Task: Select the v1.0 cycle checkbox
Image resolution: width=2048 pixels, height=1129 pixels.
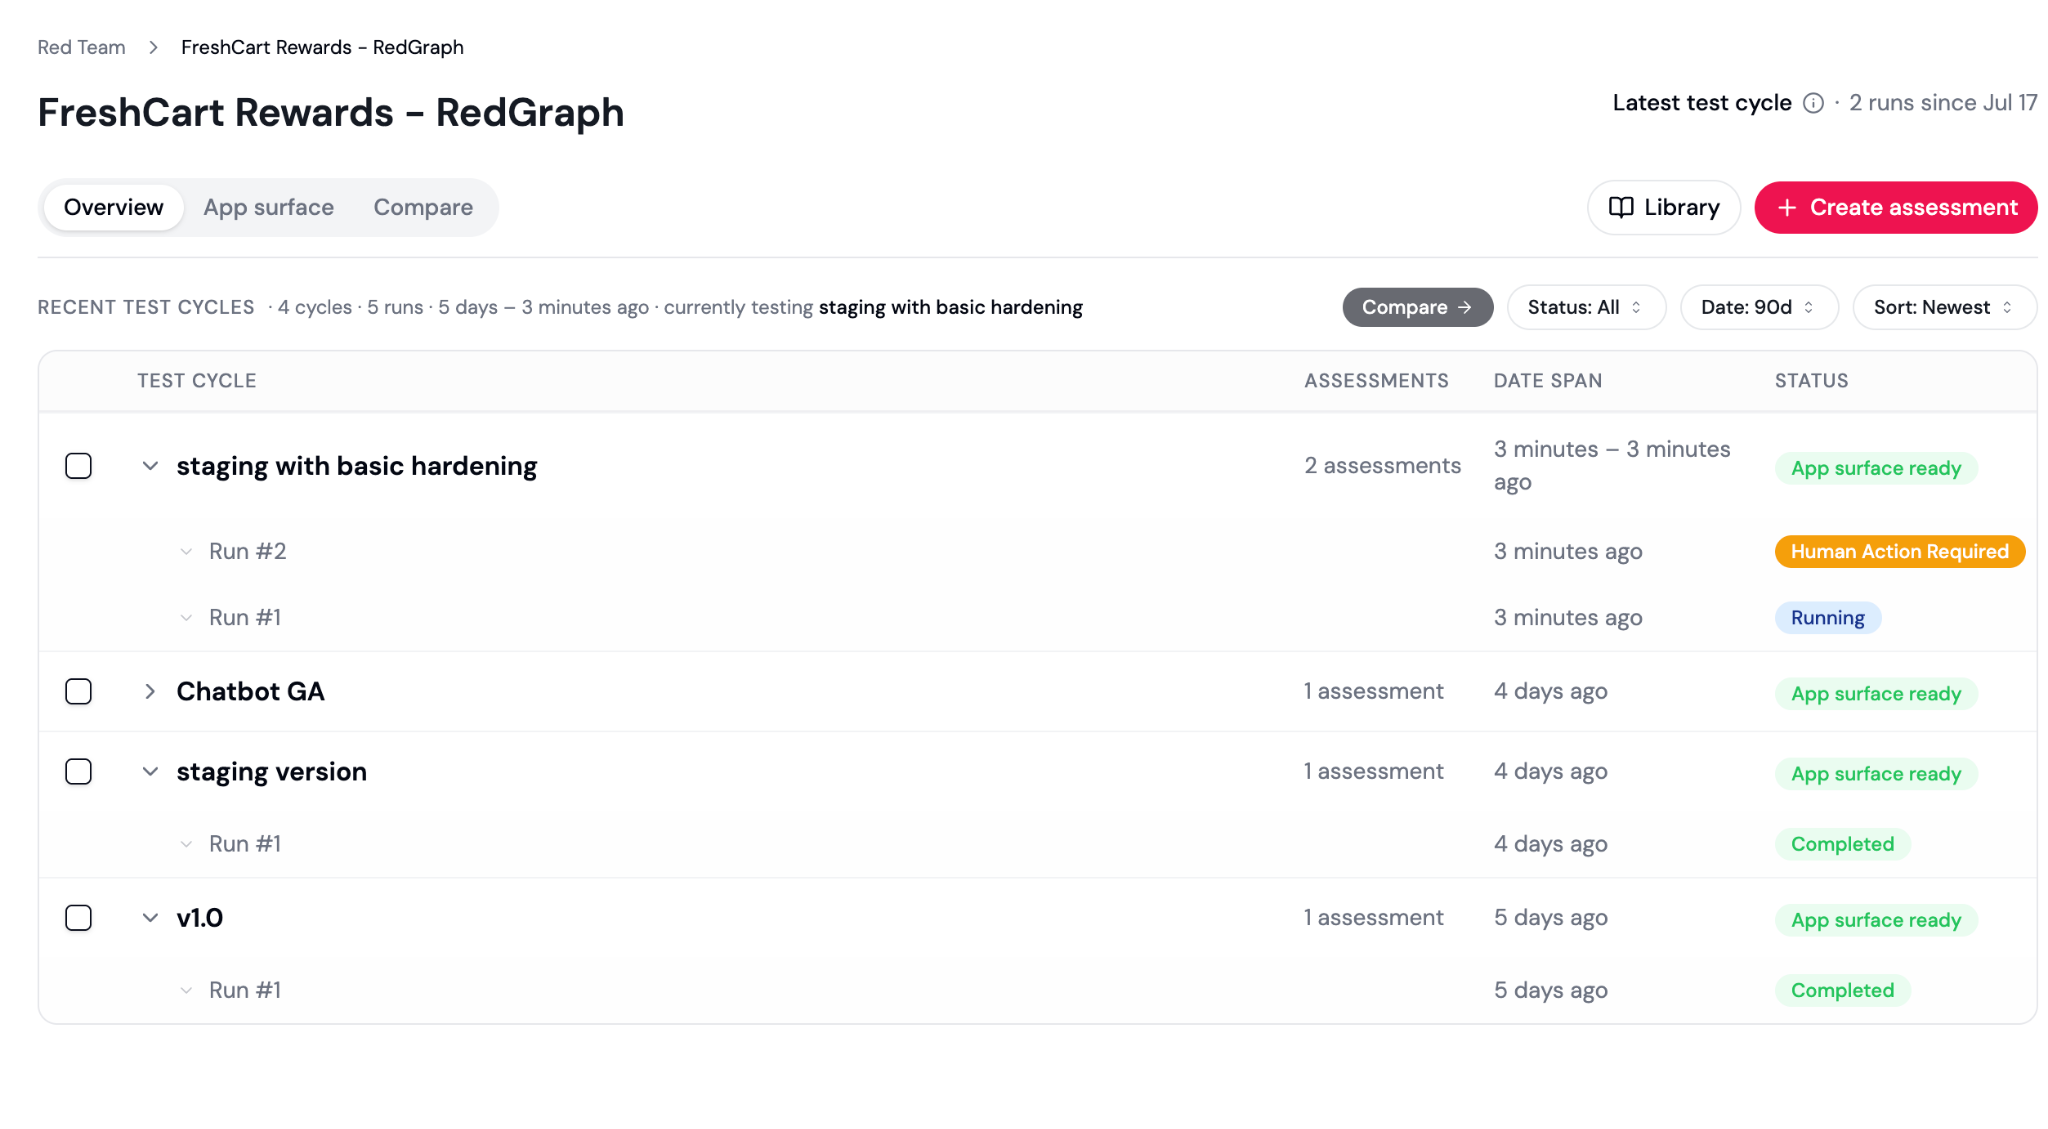Action: [78, 918]
